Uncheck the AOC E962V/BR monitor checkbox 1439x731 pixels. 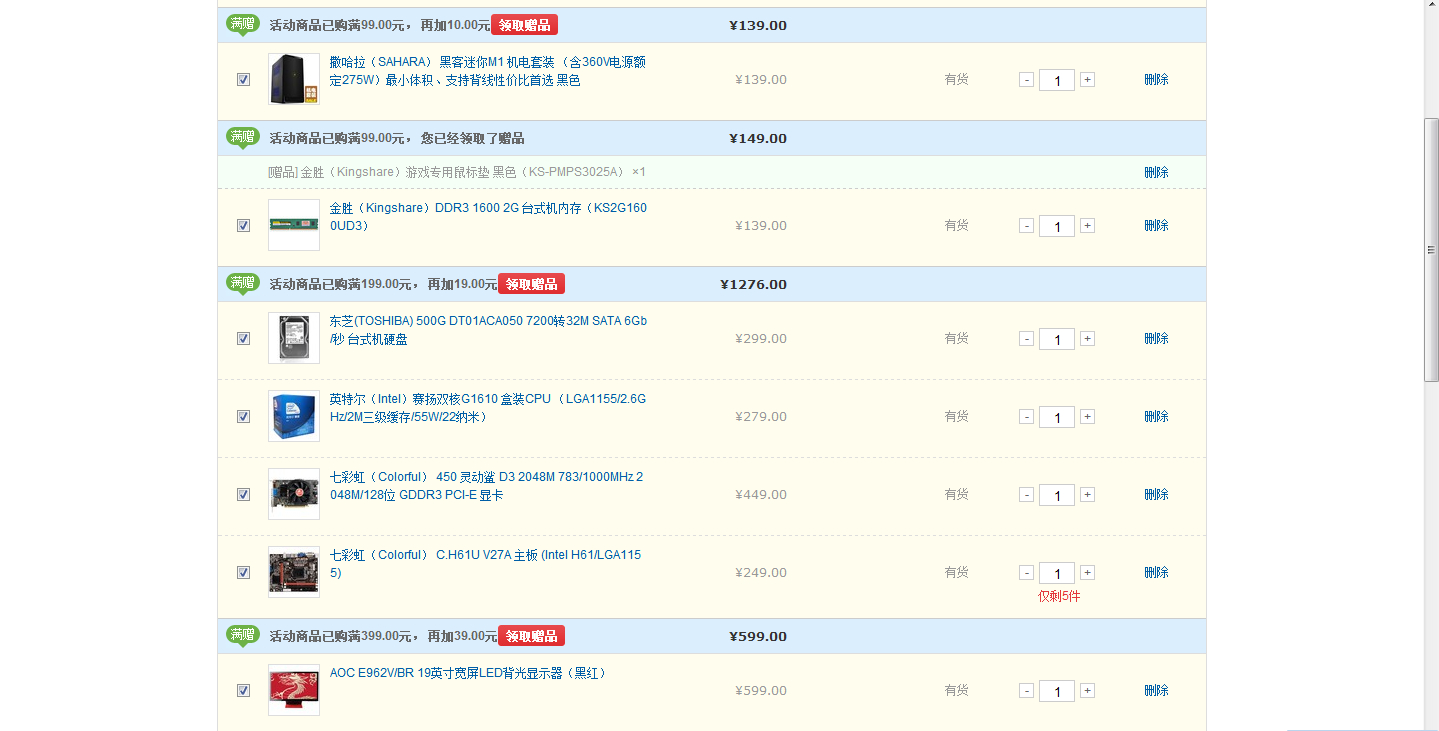click(x=243, y=691)
